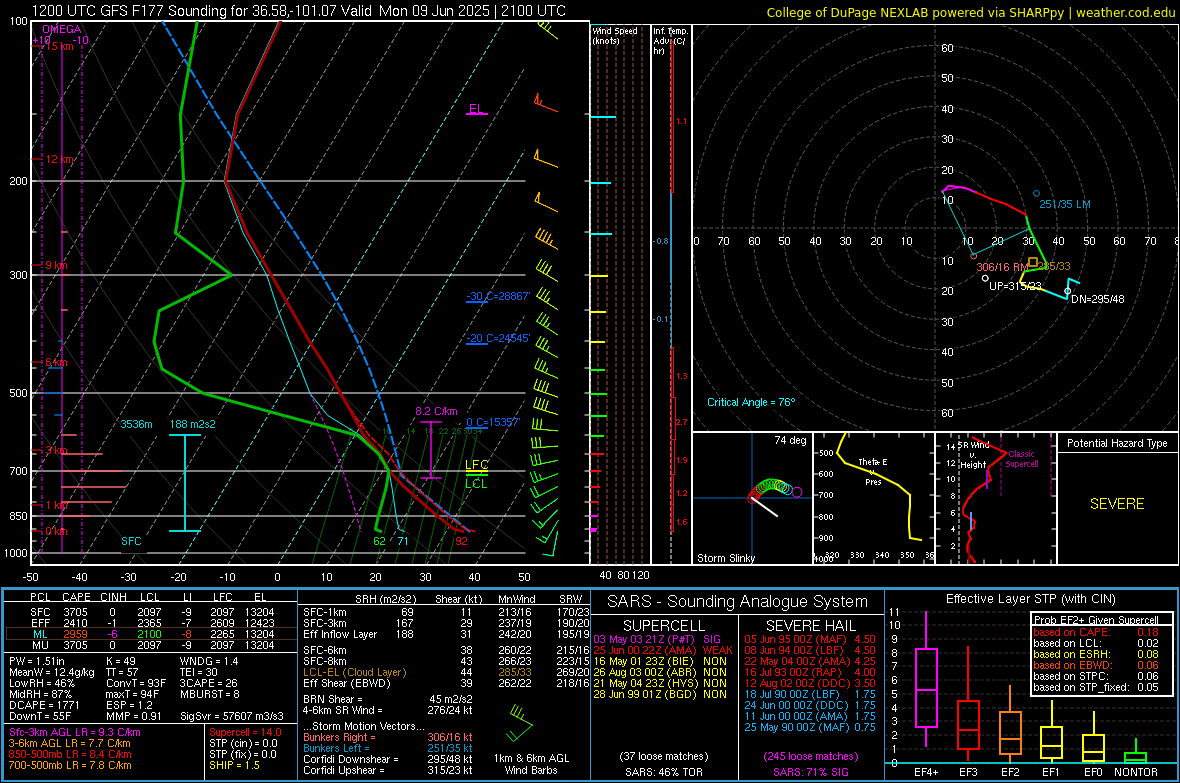Select the 'EFF' parcel row
This screenshot has height=783, width=1180.
tap(151, 623)
